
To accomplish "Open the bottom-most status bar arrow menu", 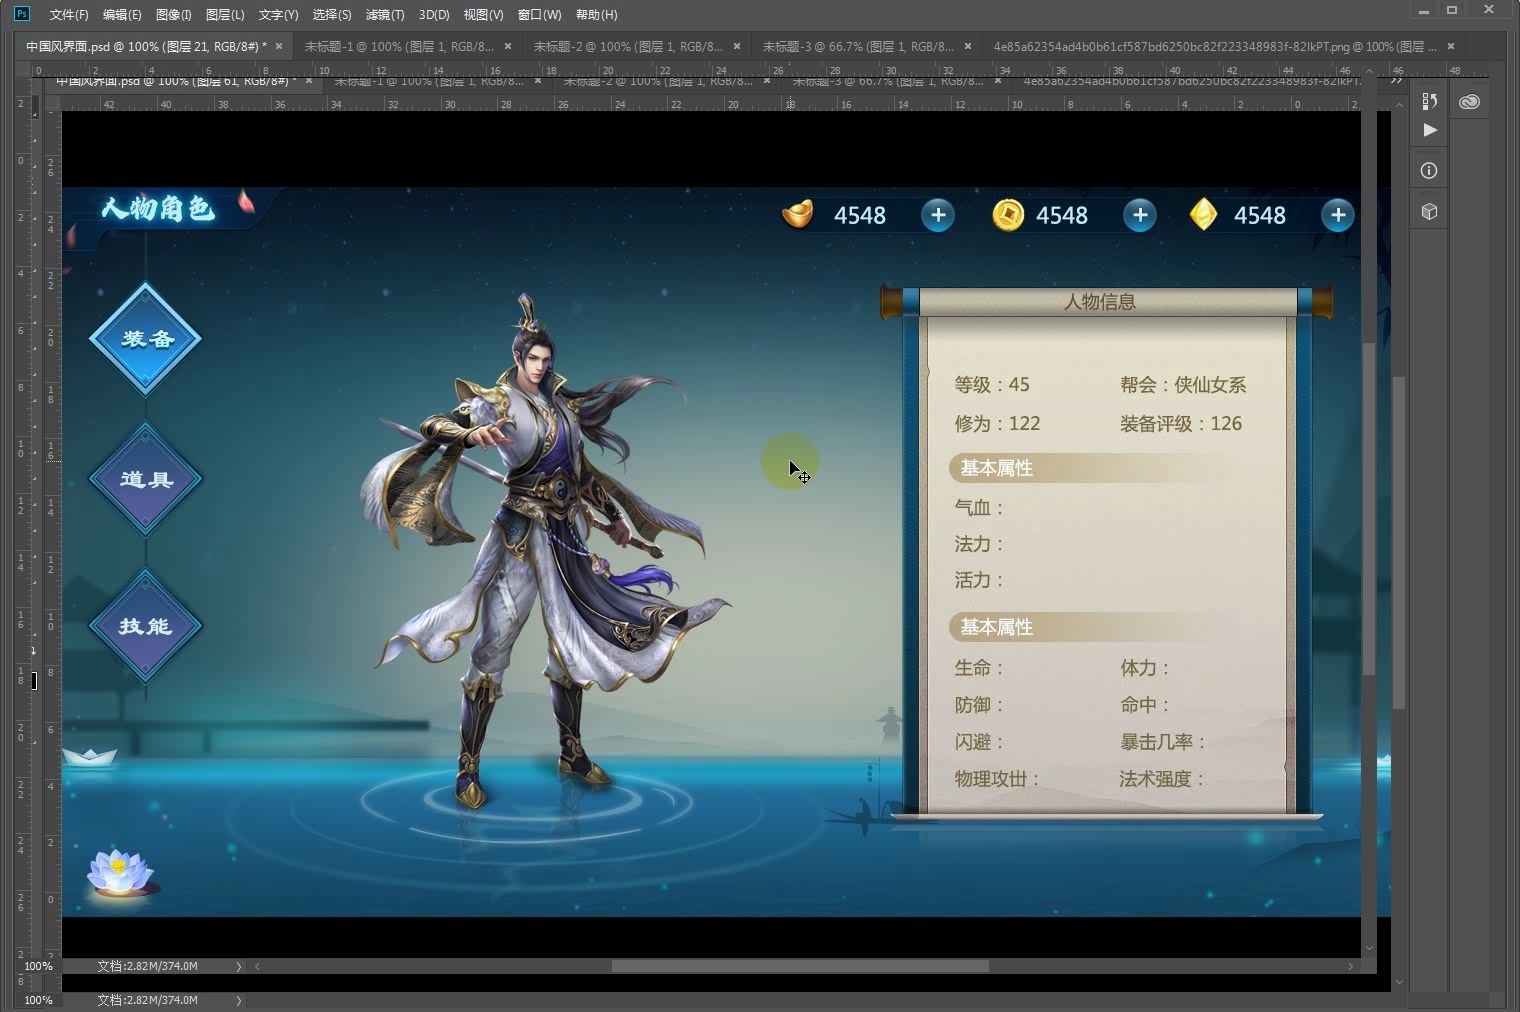I will click(x=238, y=1000).
